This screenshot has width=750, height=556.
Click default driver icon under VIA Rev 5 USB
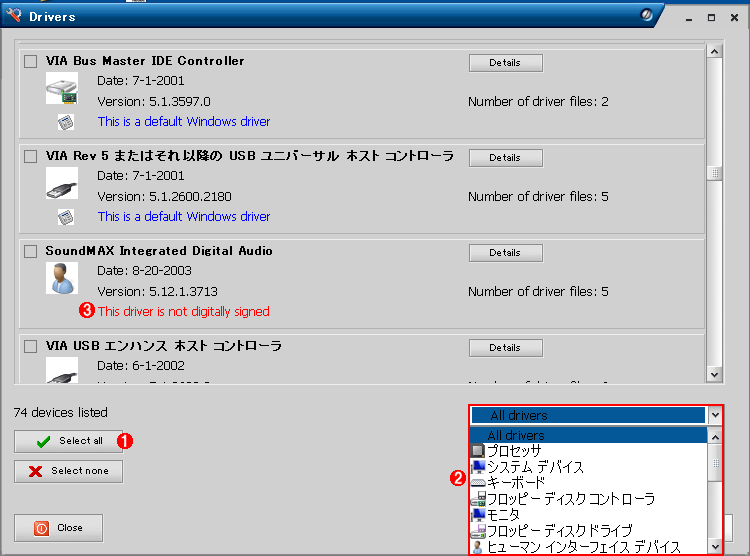coord(66,217)
